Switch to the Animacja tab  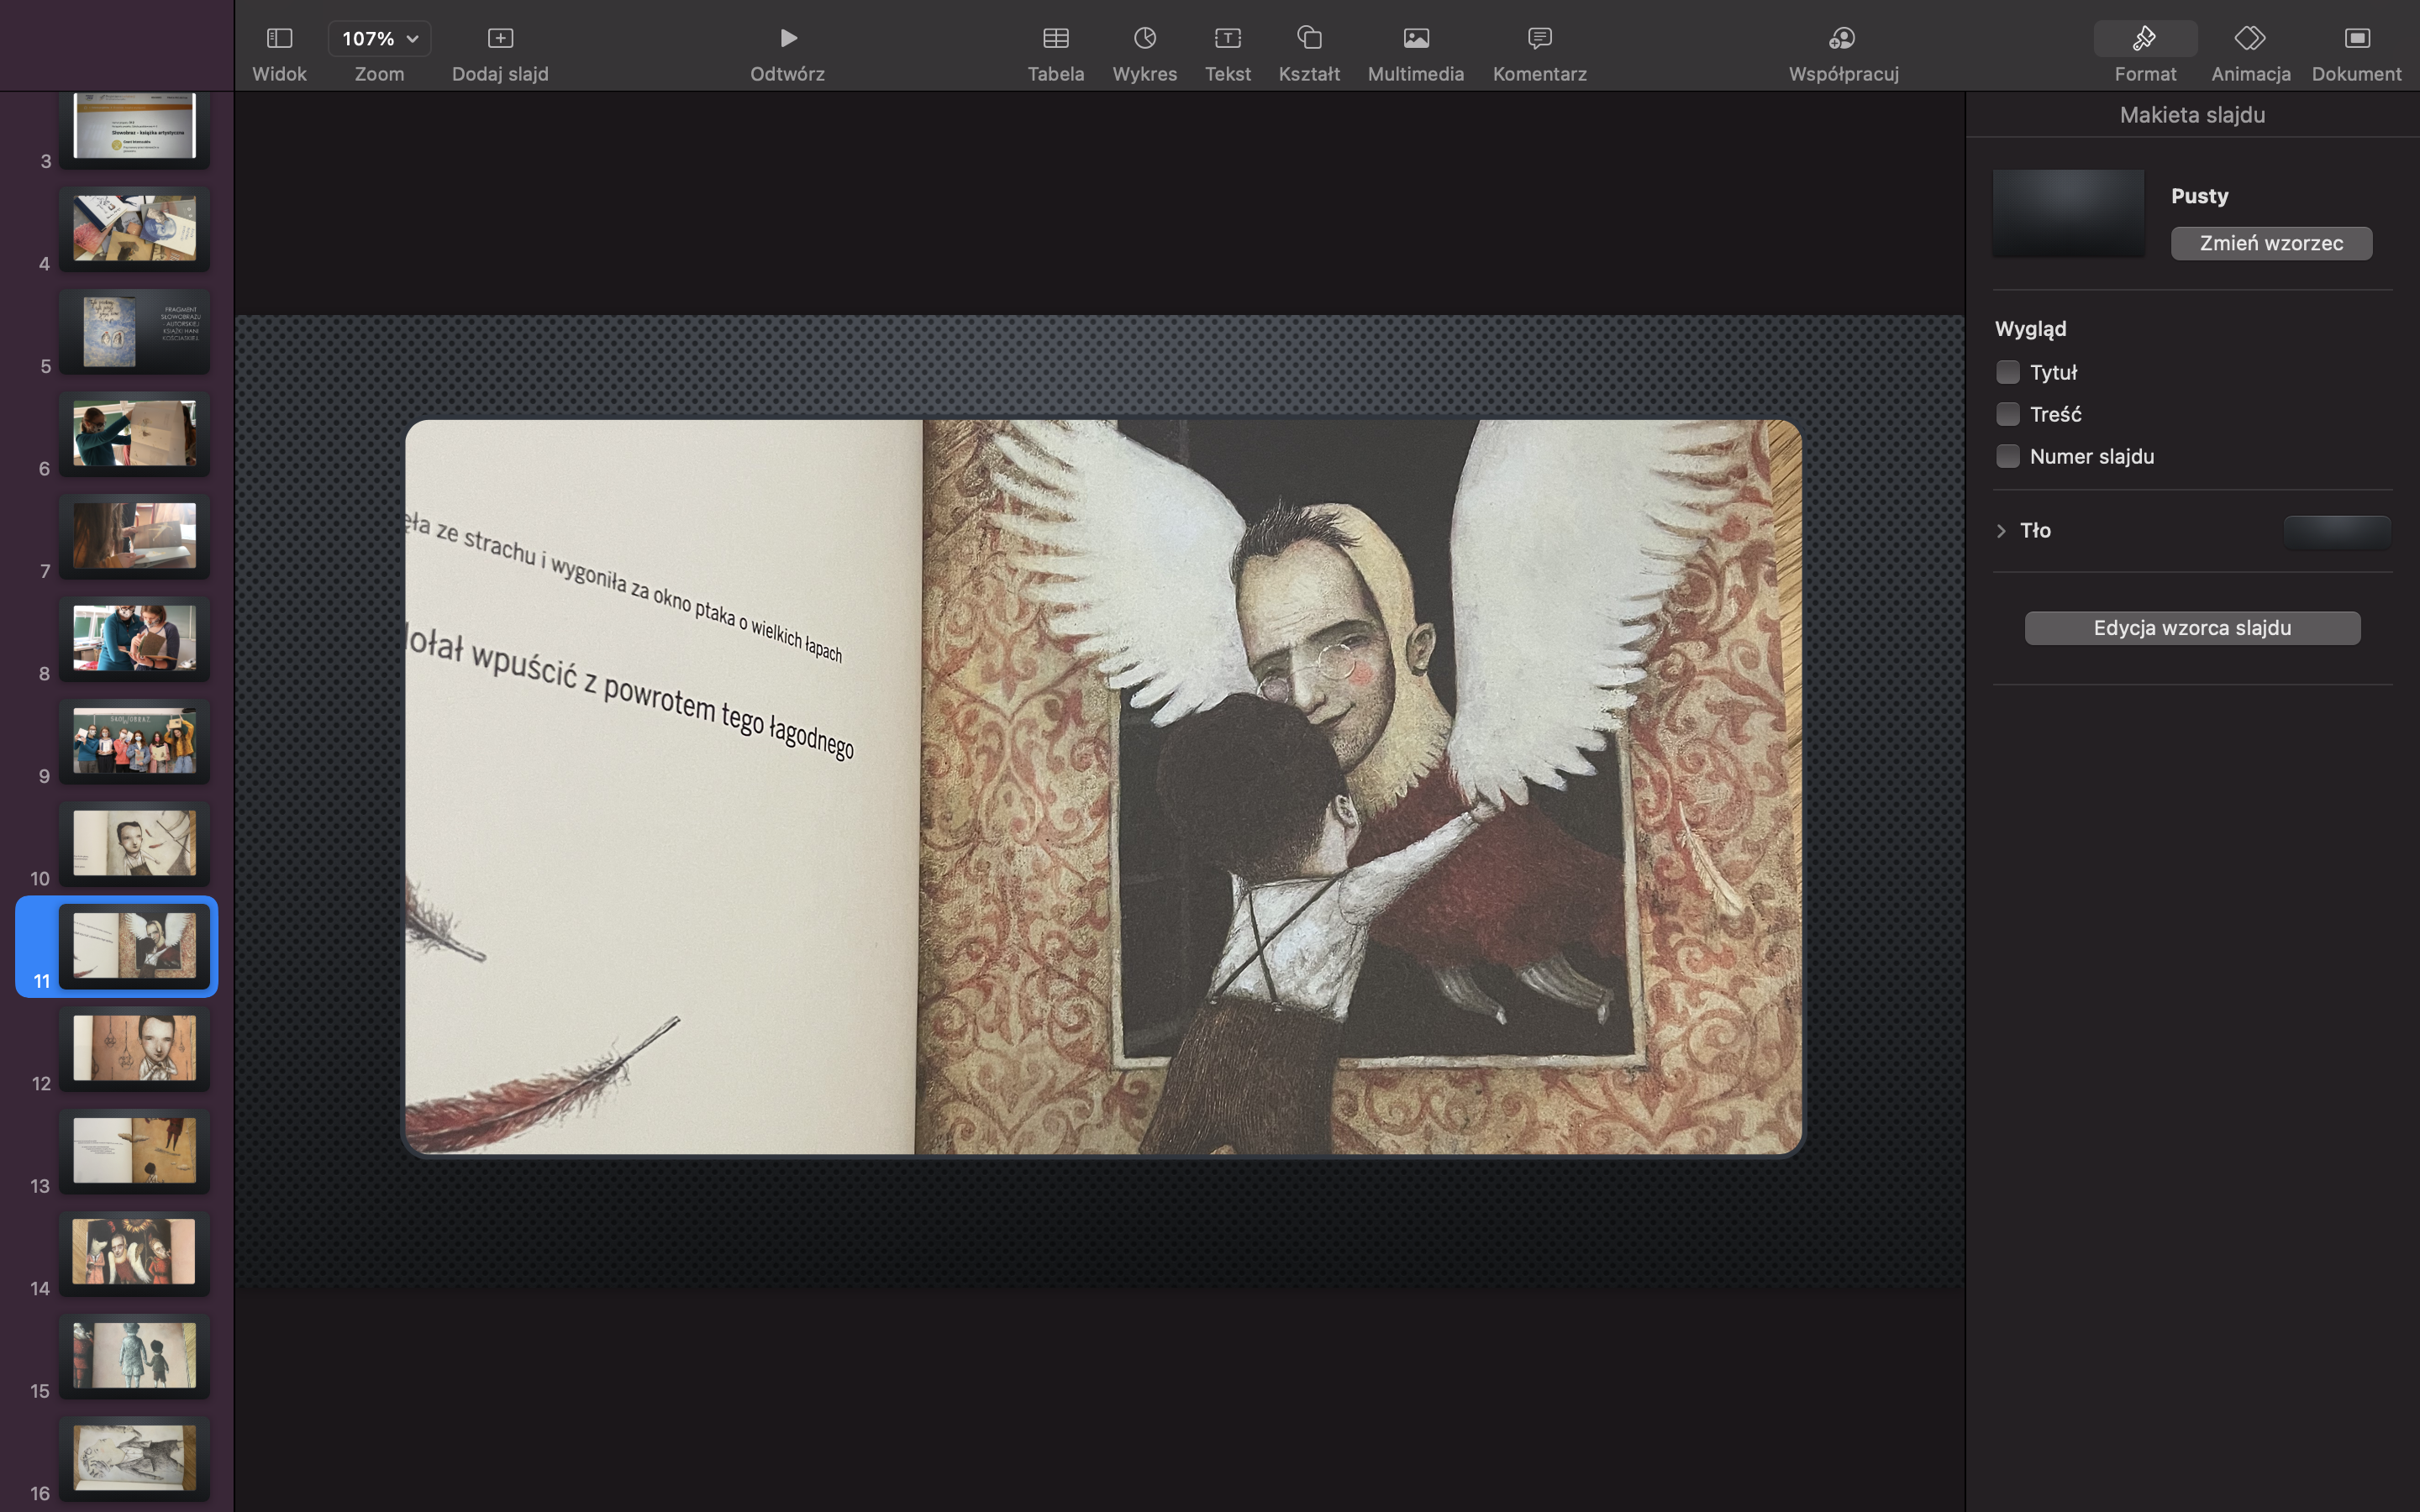2250,39
